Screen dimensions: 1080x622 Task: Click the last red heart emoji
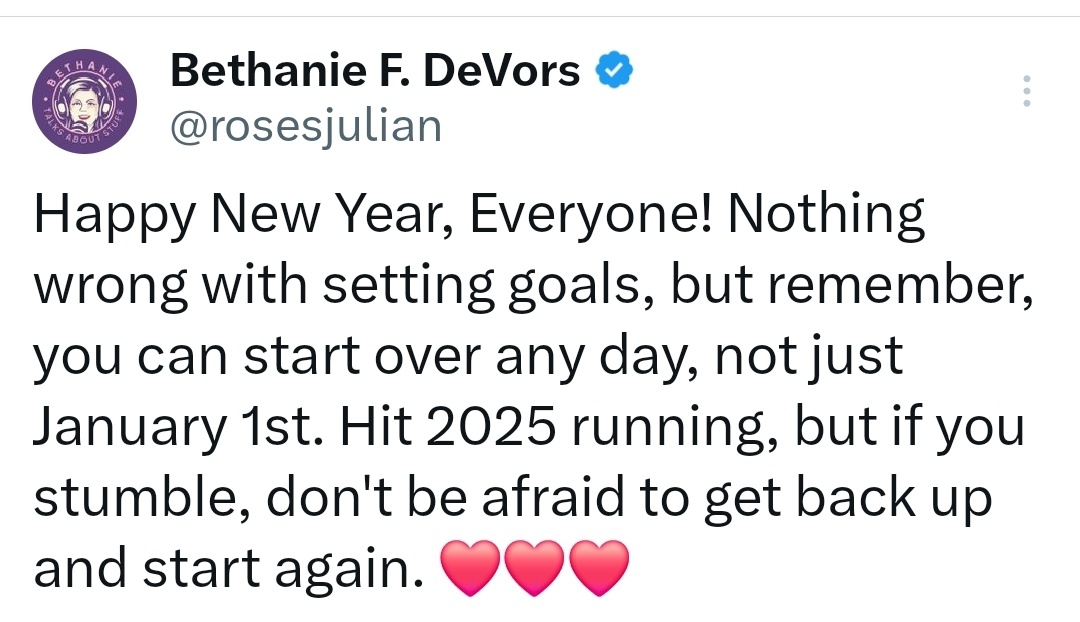point(599,568)
